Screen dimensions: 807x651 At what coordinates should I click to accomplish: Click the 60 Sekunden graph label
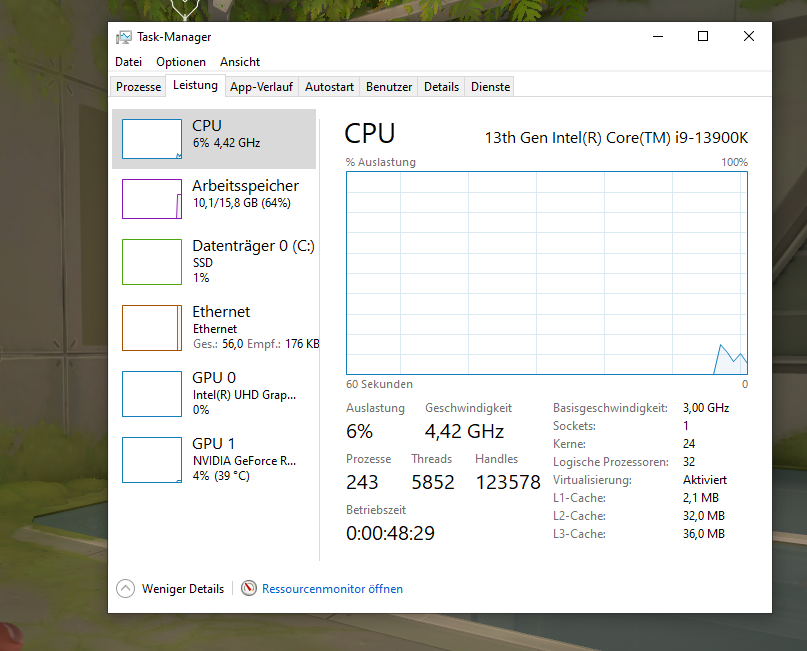tap(379, 384)
